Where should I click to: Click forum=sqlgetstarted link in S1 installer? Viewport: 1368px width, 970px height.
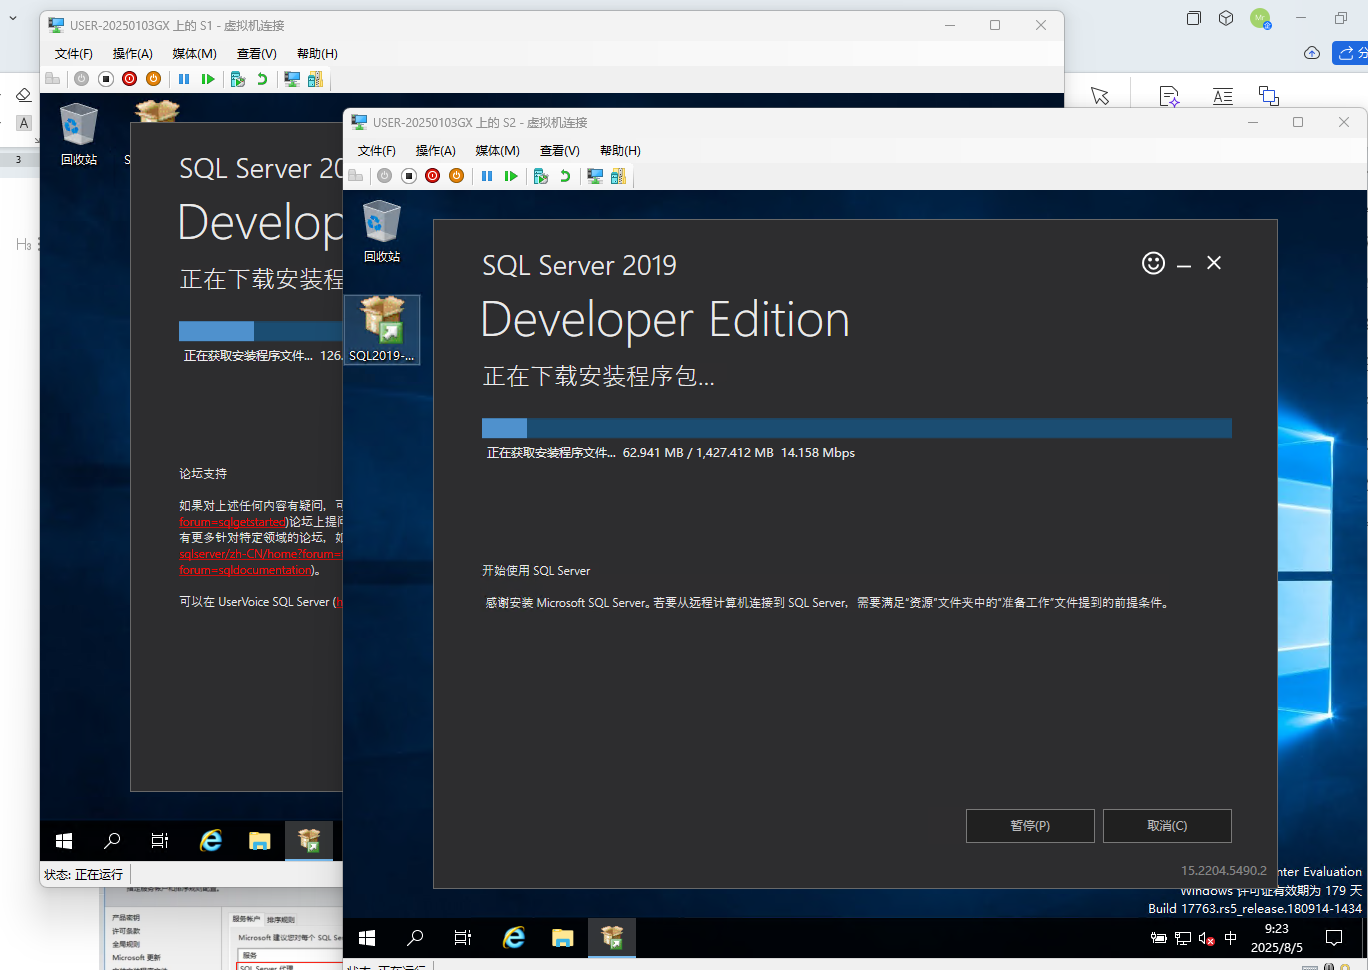(x=233, y=522)
